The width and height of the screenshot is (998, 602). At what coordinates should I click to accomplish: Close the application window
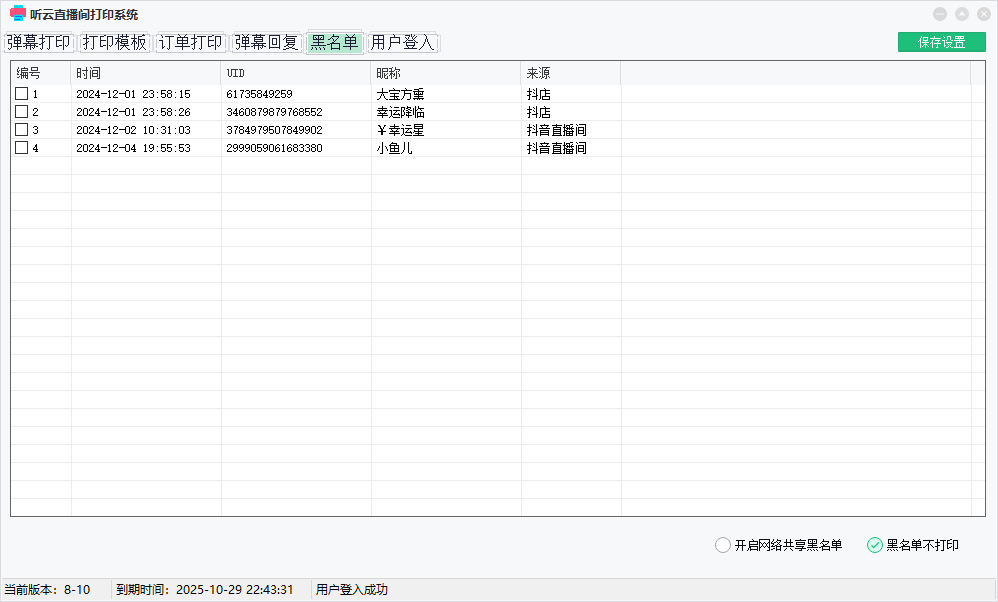coord(982,14)
